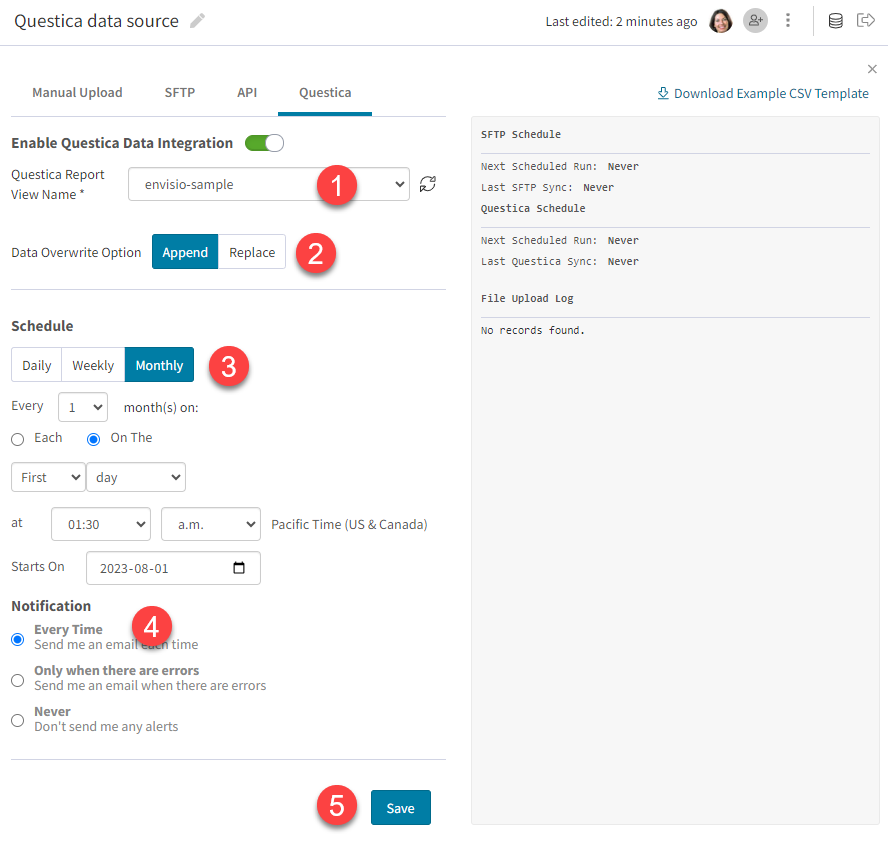Switch to the SFTP tab
The image size is (888, 858).
click(180, 92)
